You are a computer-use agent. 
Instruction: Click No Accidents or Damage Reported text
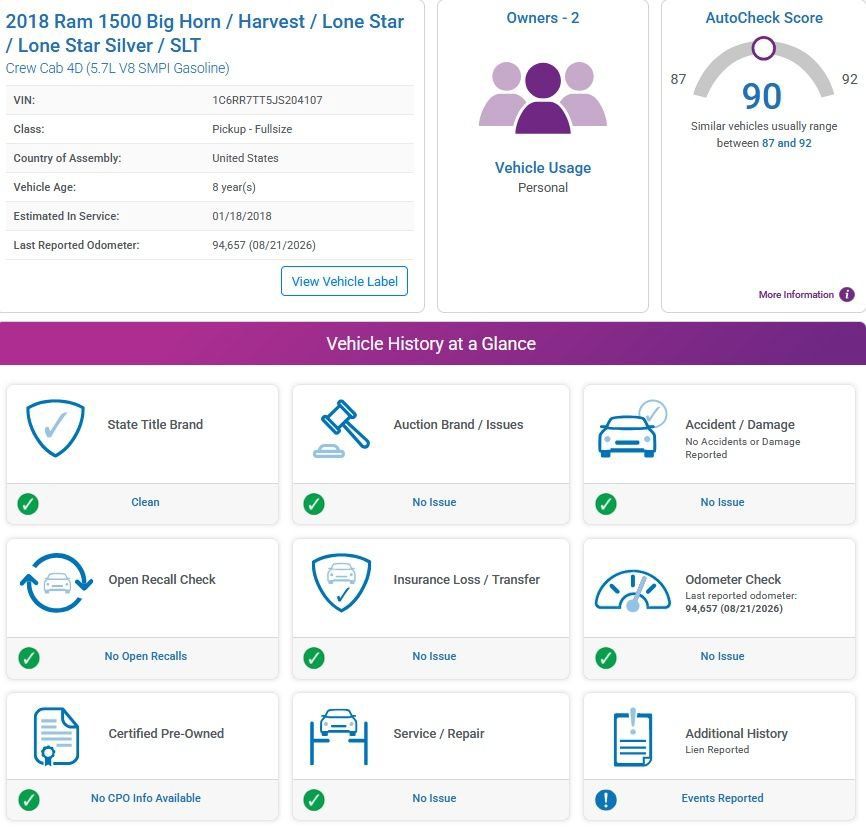(742, 448)
